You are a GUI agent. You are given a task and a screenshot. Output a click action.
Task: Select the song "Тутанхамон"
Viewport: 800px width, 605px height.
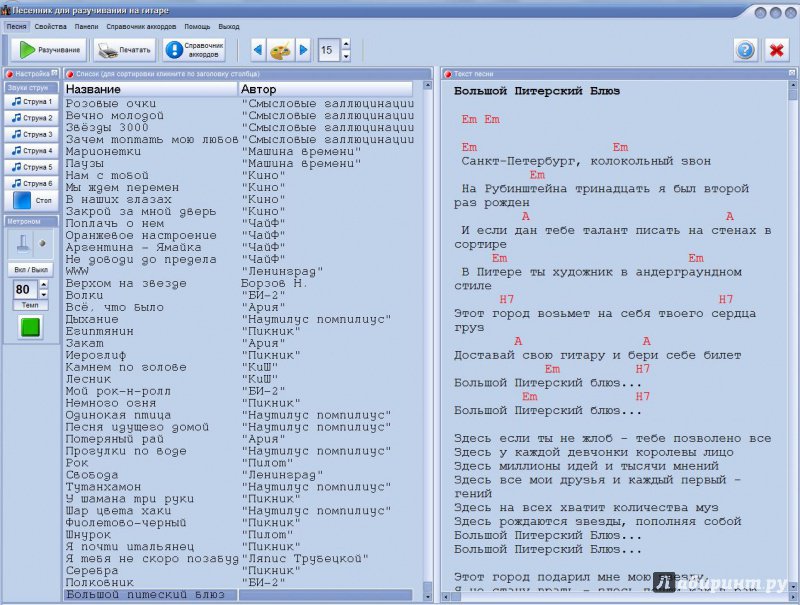click(103, 487)
